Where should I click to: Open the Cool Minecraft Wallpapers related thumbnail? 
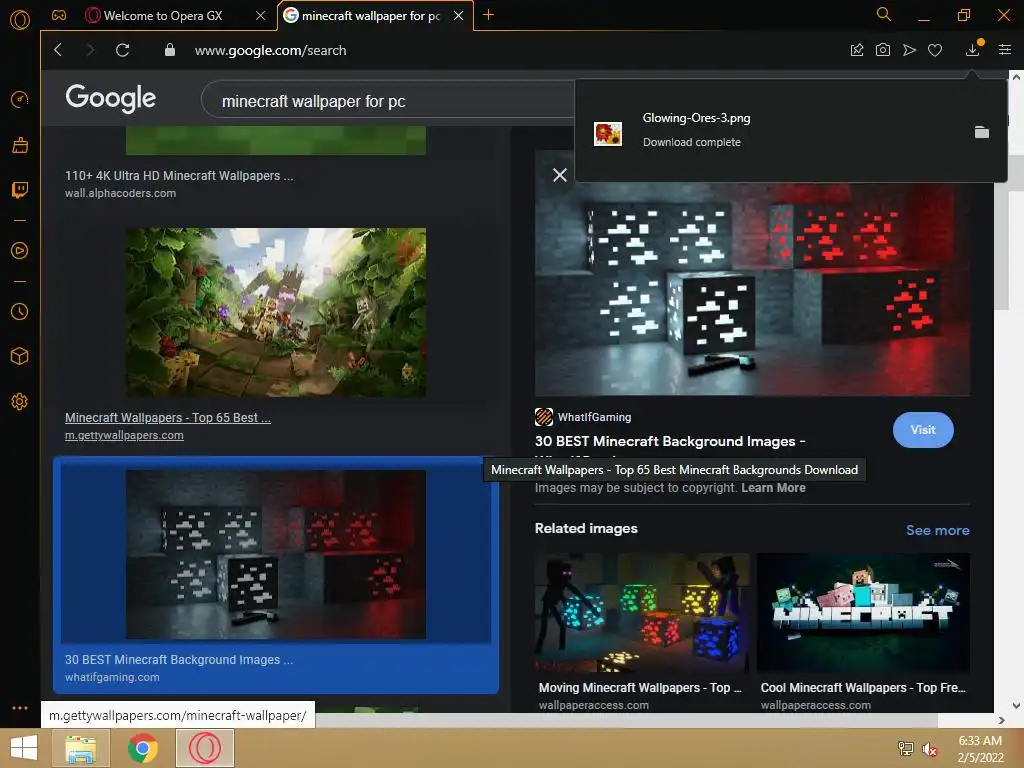(863, 613)
